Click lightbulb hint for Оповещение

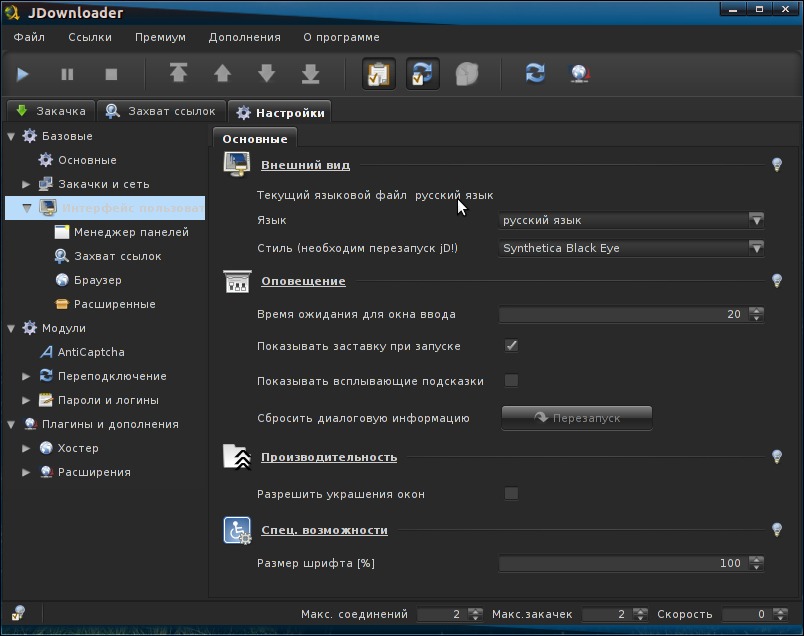(777, 281)
